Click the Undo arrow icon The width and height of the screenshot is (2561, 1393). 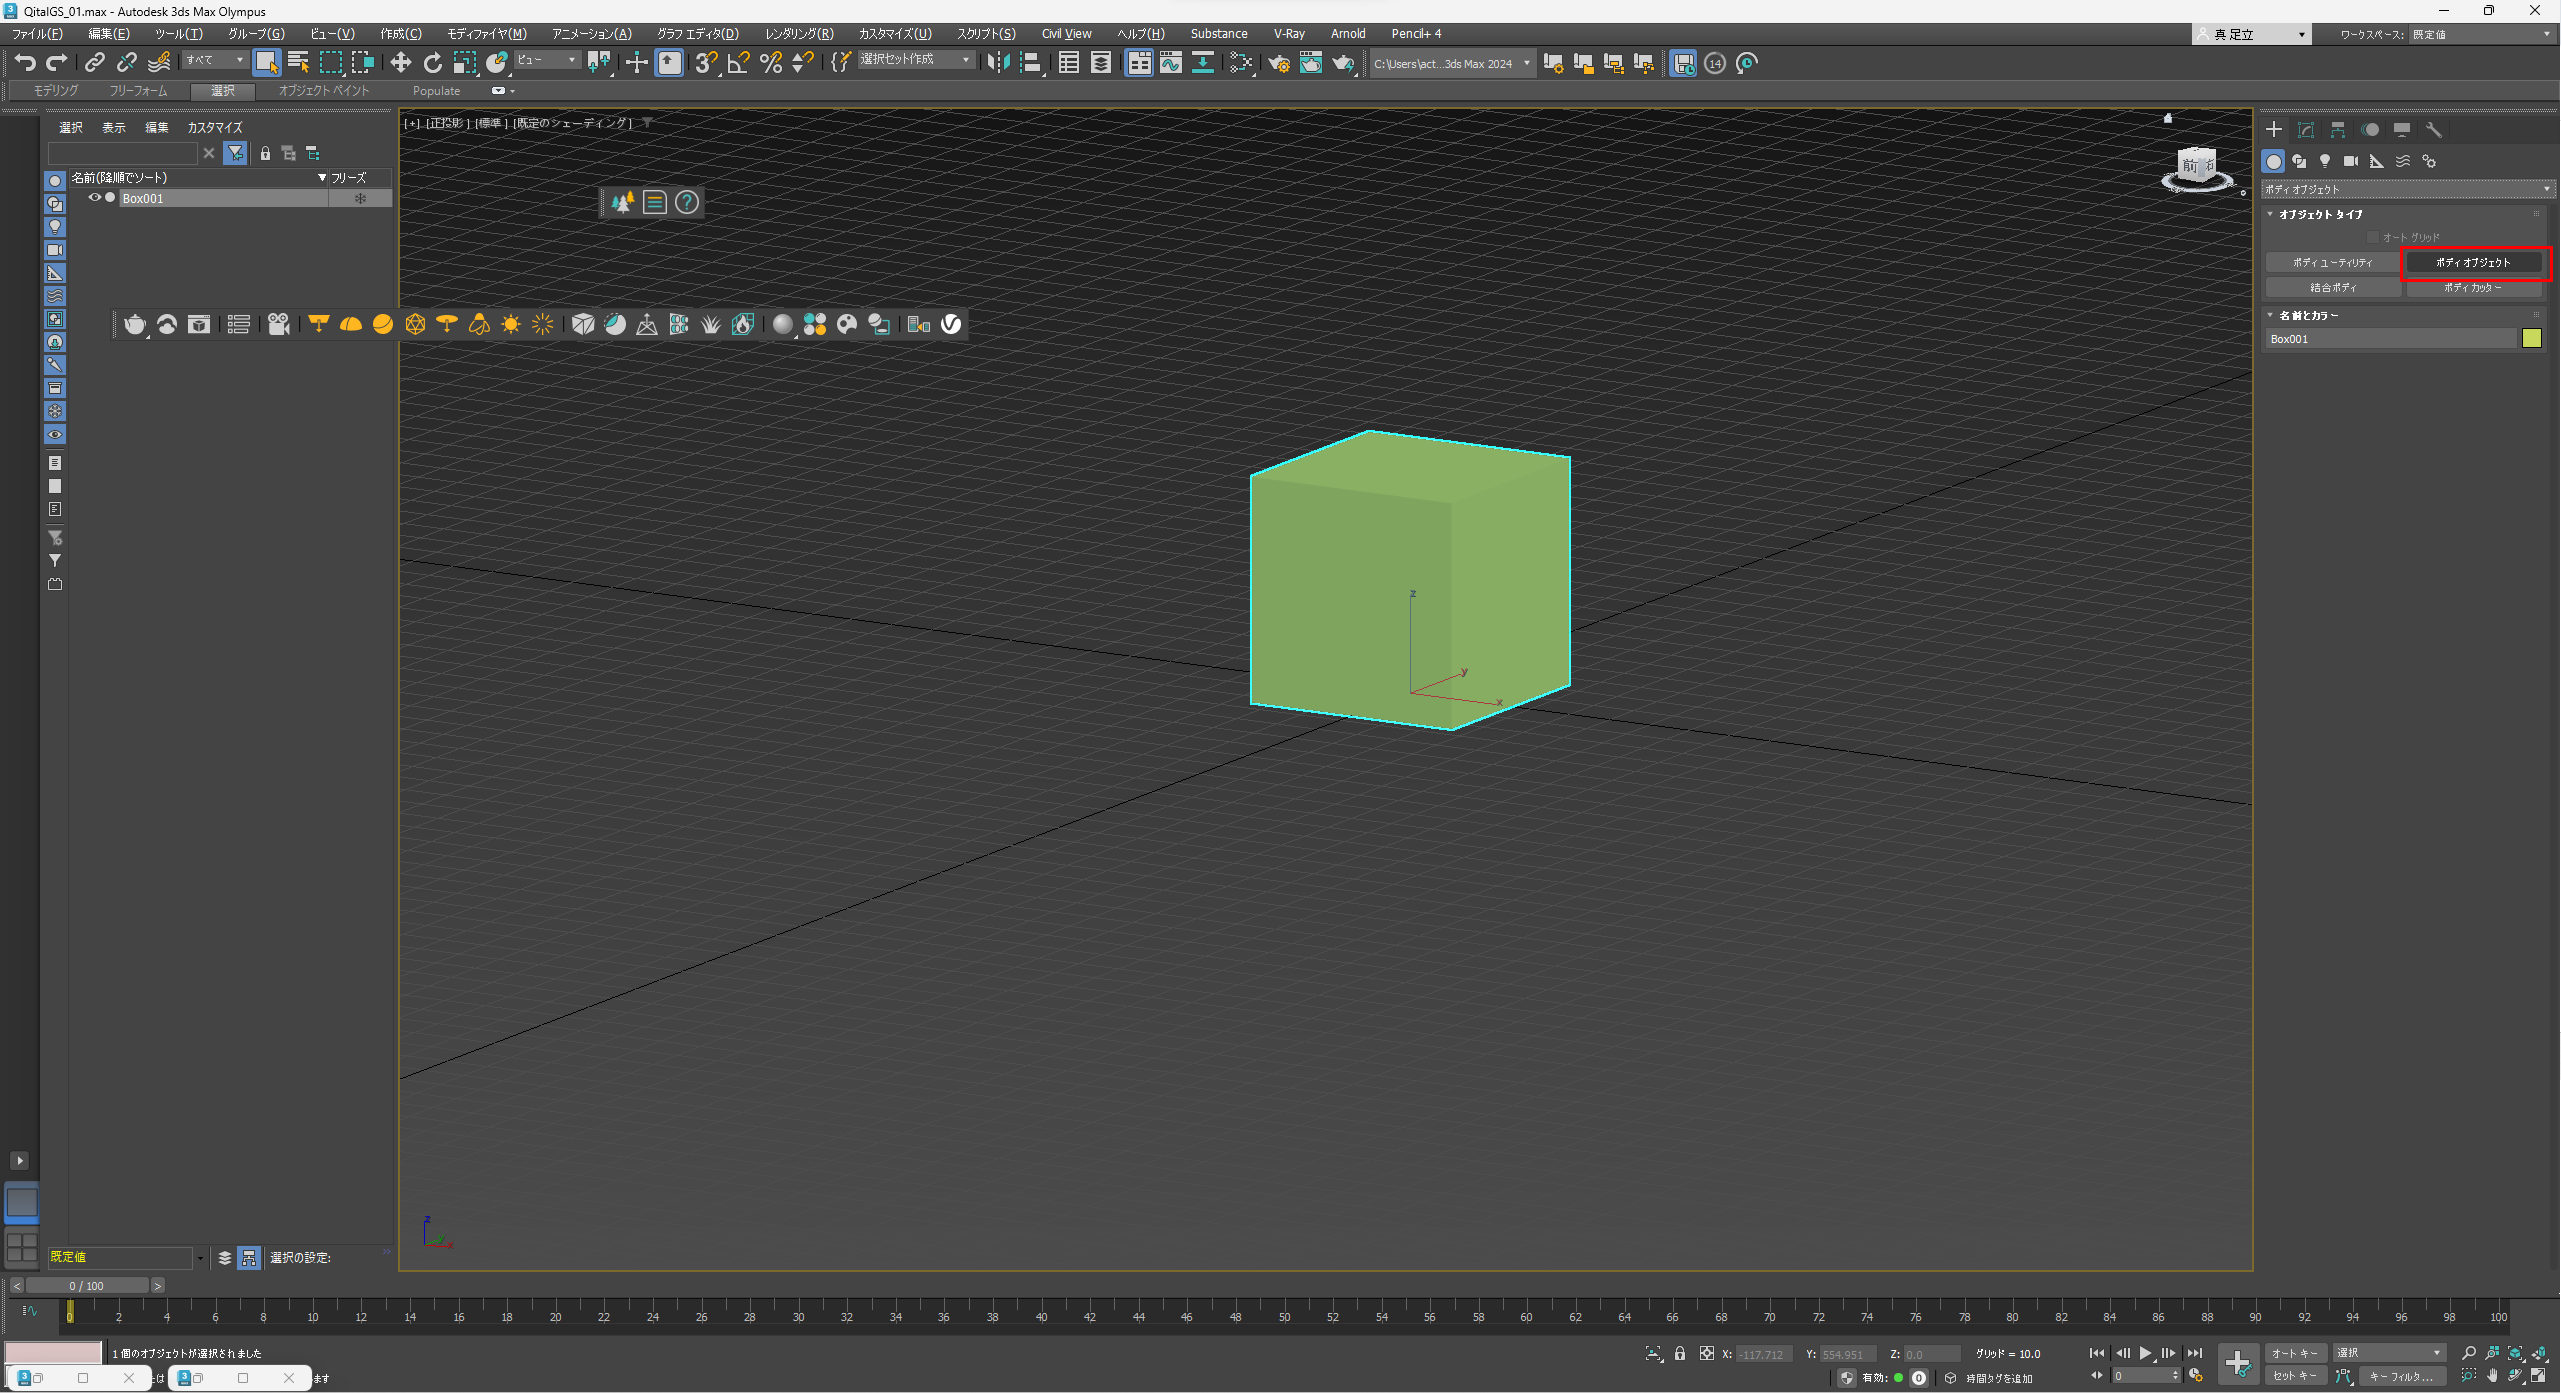click(x=25, y=63)
